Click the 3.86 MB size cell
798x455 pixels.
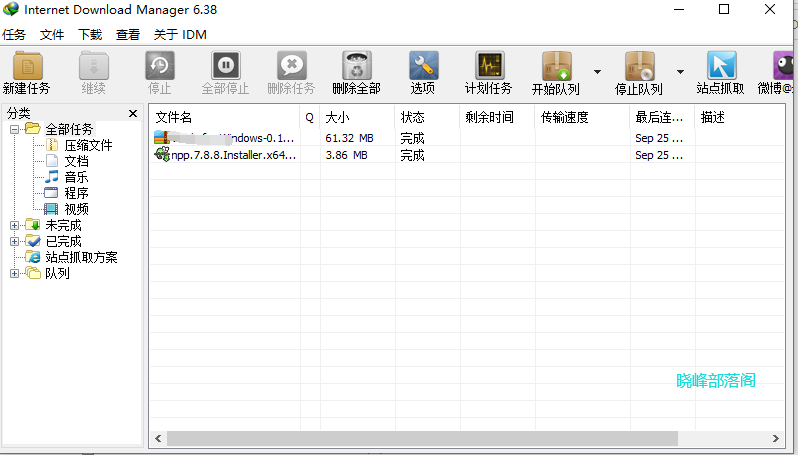(347, 155)
